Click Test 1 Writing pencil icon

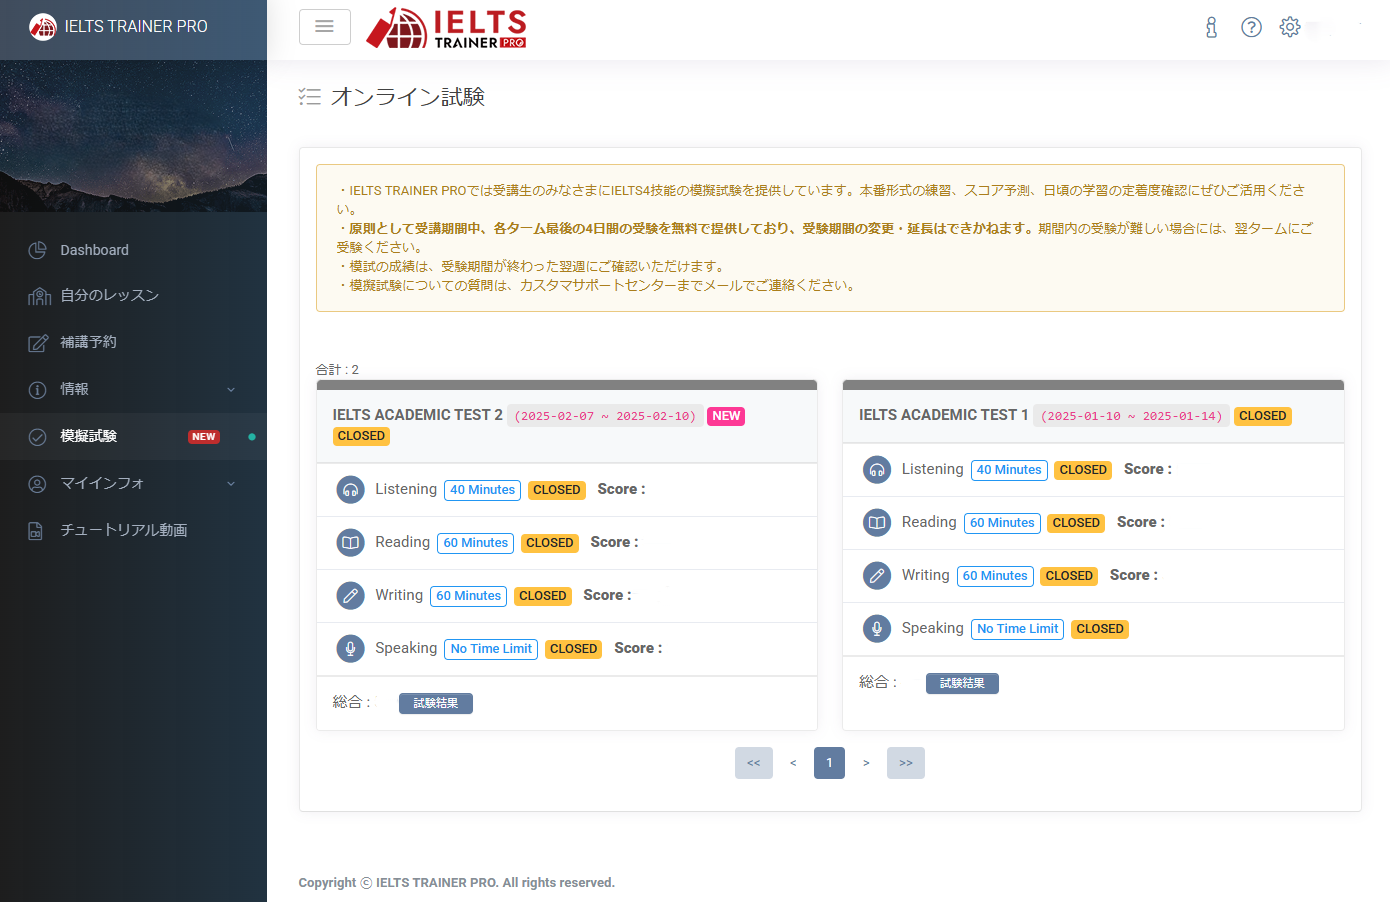point(877,575)
